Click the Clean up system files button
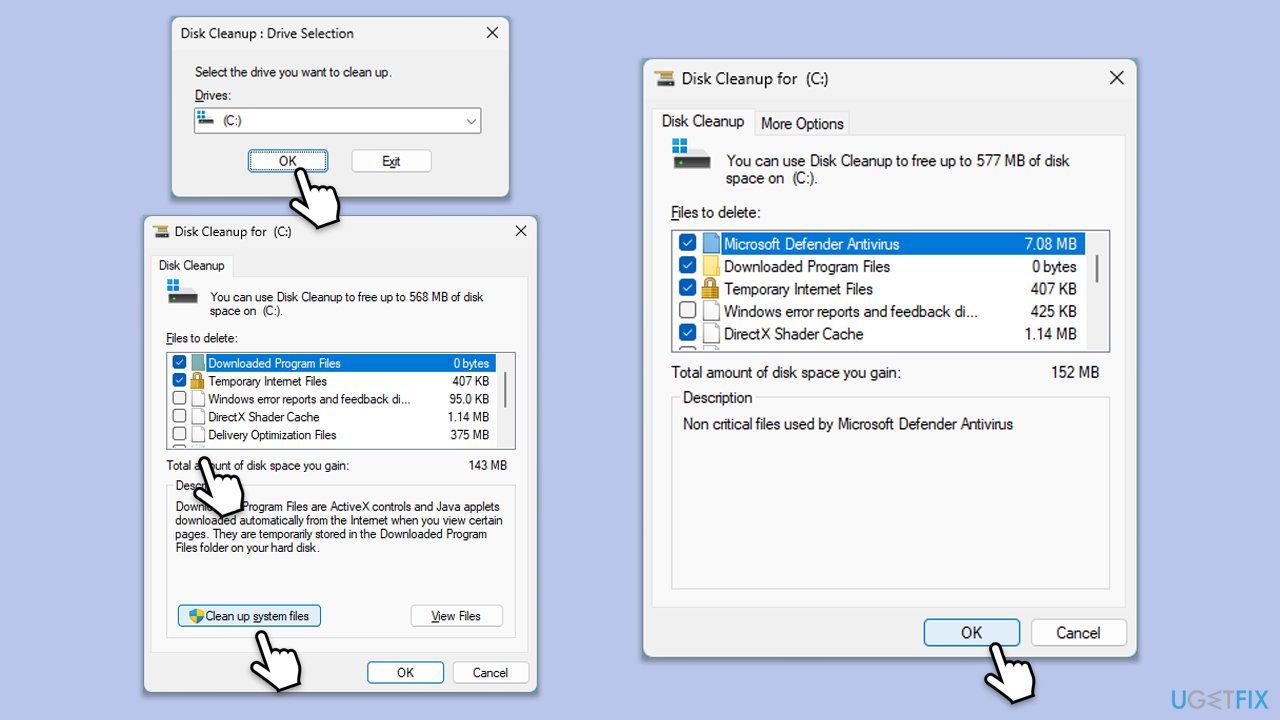 point(248,615)
